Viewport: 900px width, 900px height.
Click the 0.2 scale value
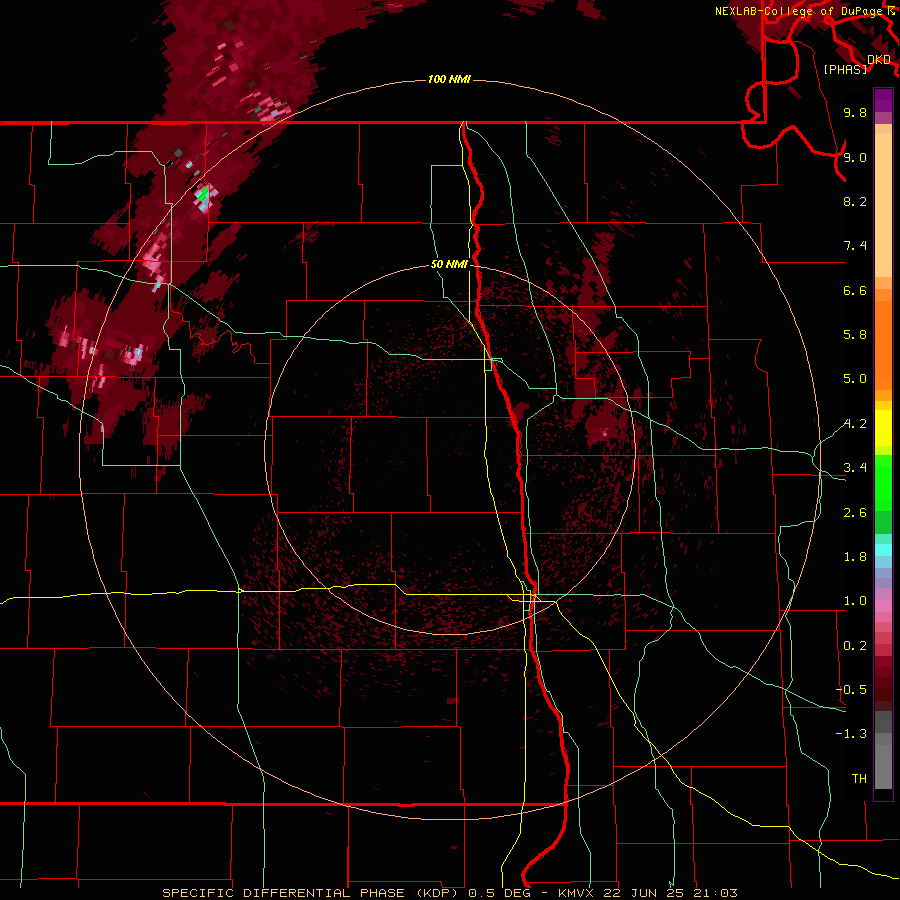[x=855, y=646]
